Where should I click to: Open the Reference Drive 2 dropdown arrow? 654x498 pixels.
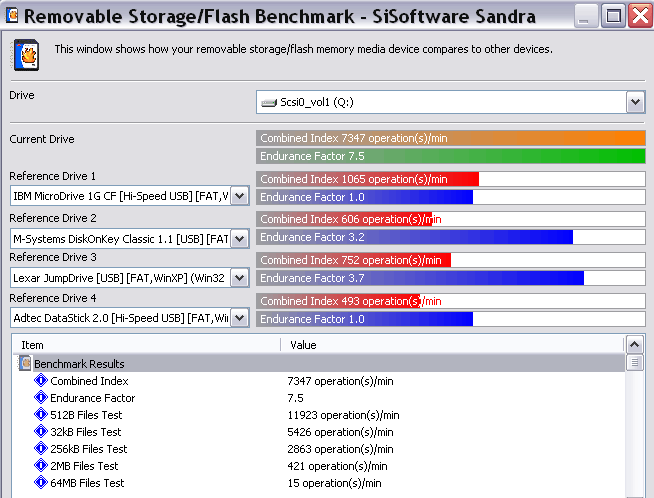pos(239,239)
